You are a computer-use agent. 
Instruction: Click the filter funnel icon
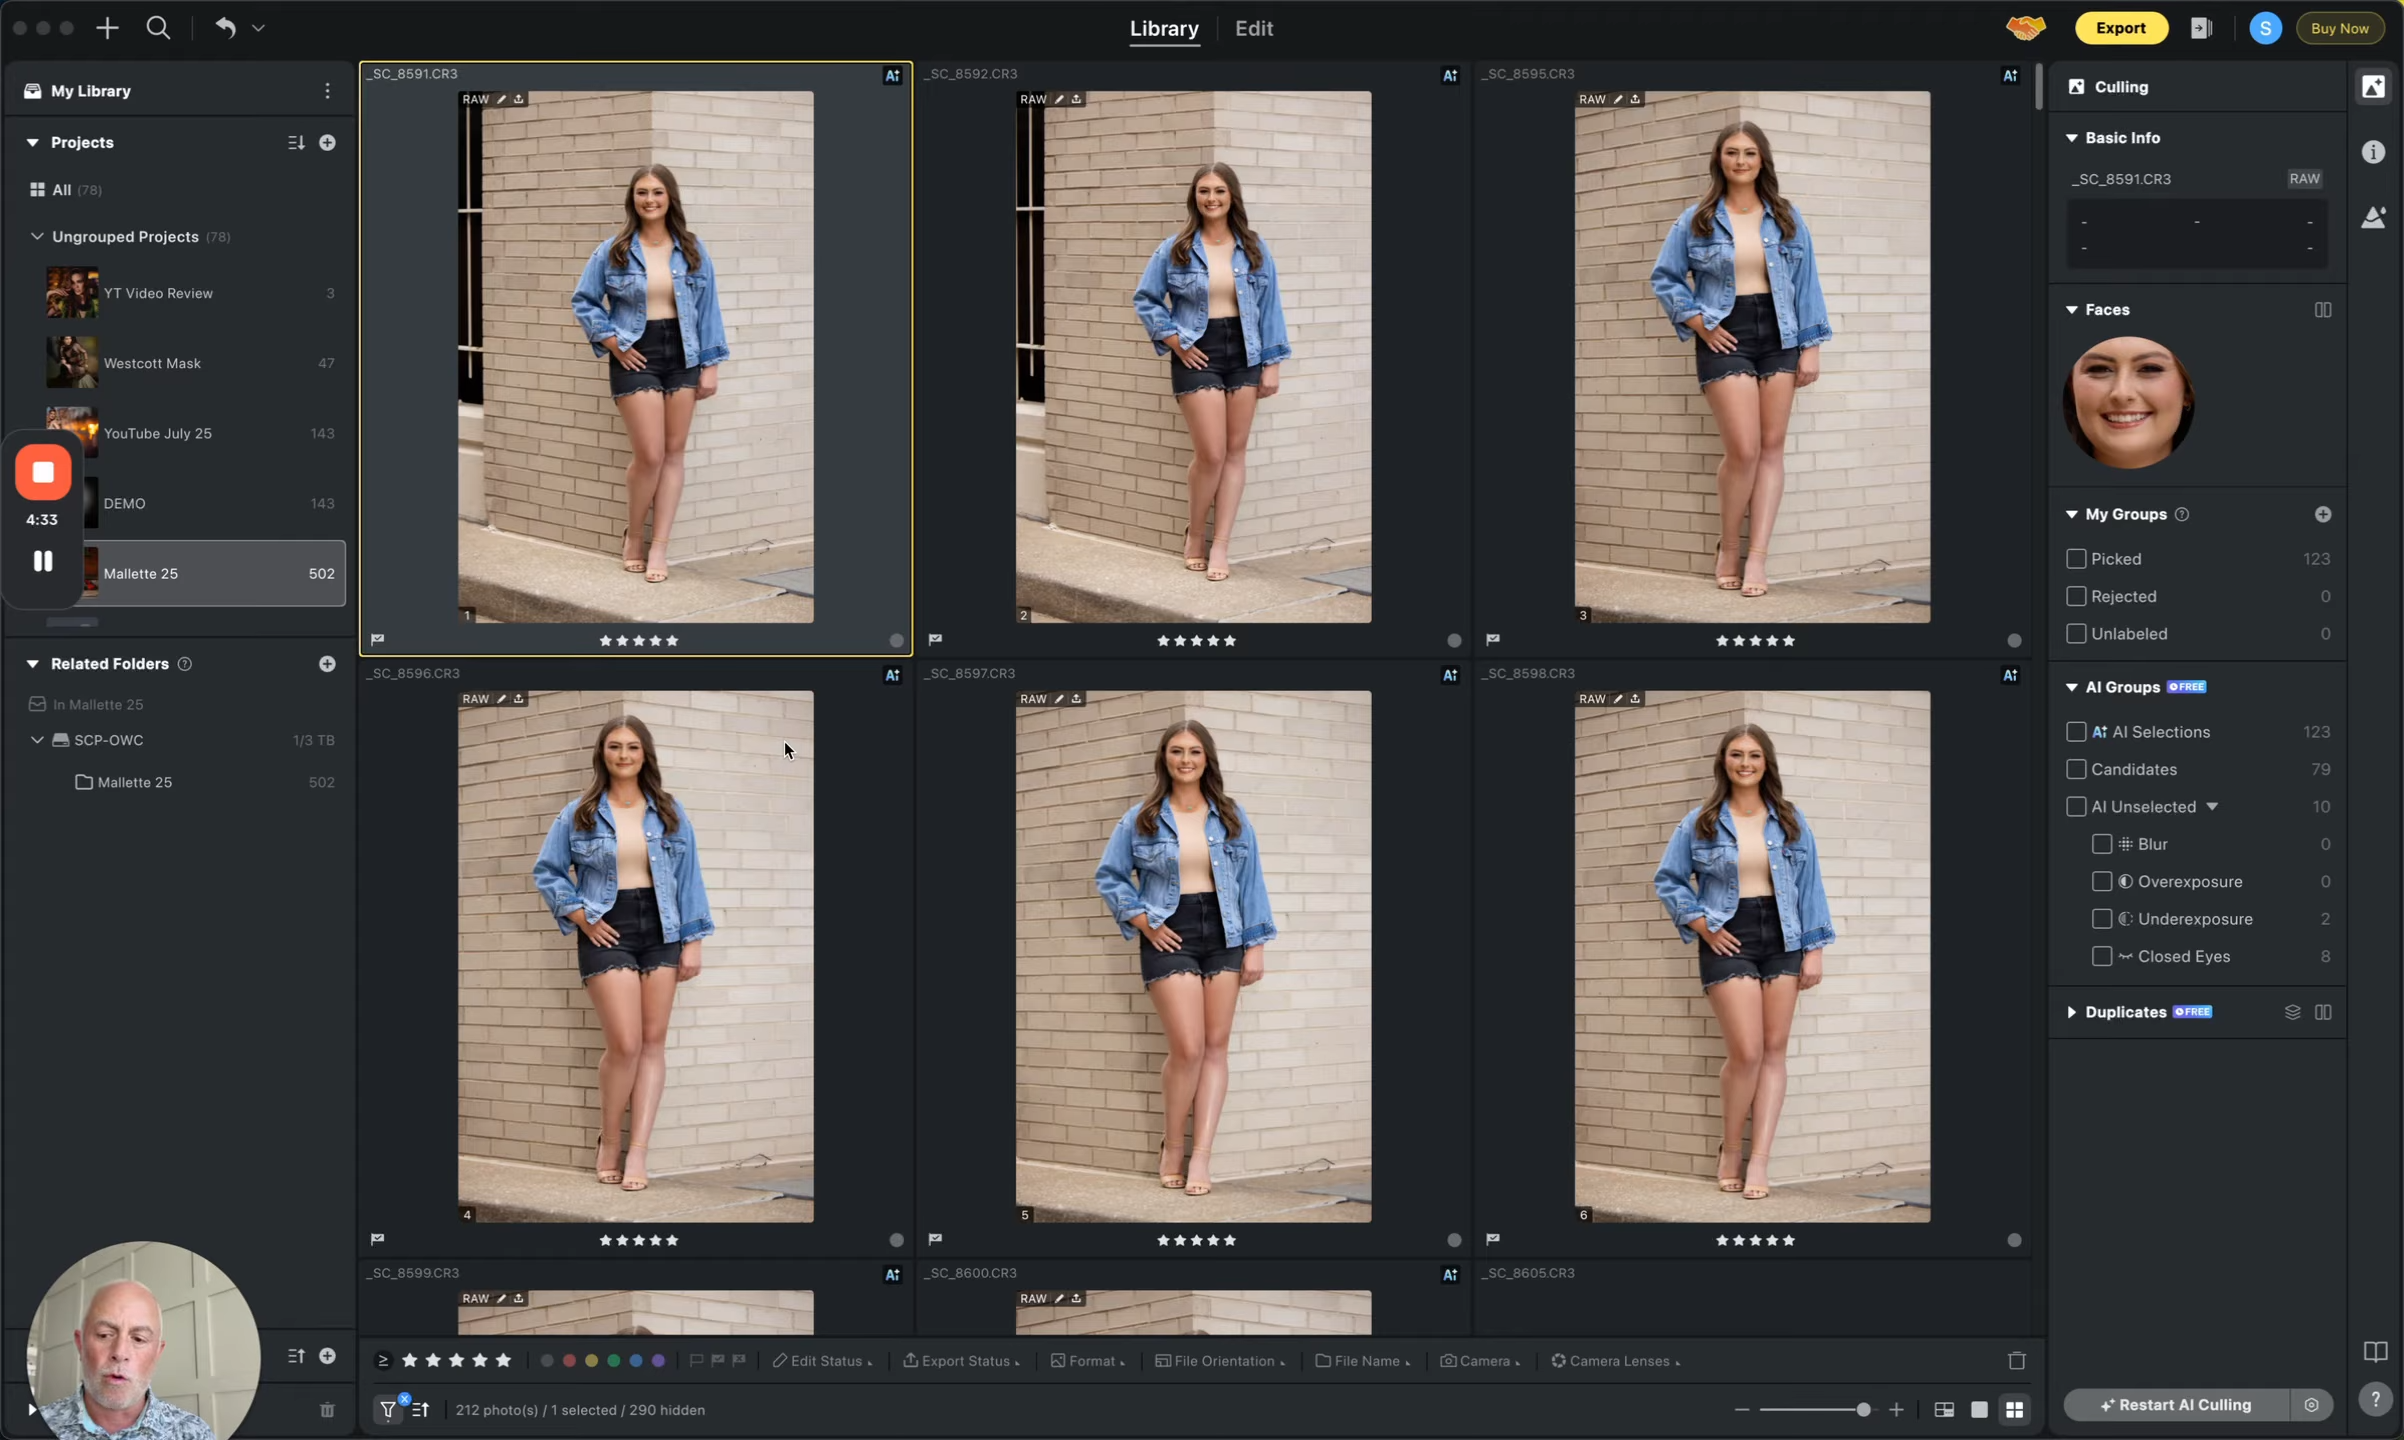click(388, 1410)
